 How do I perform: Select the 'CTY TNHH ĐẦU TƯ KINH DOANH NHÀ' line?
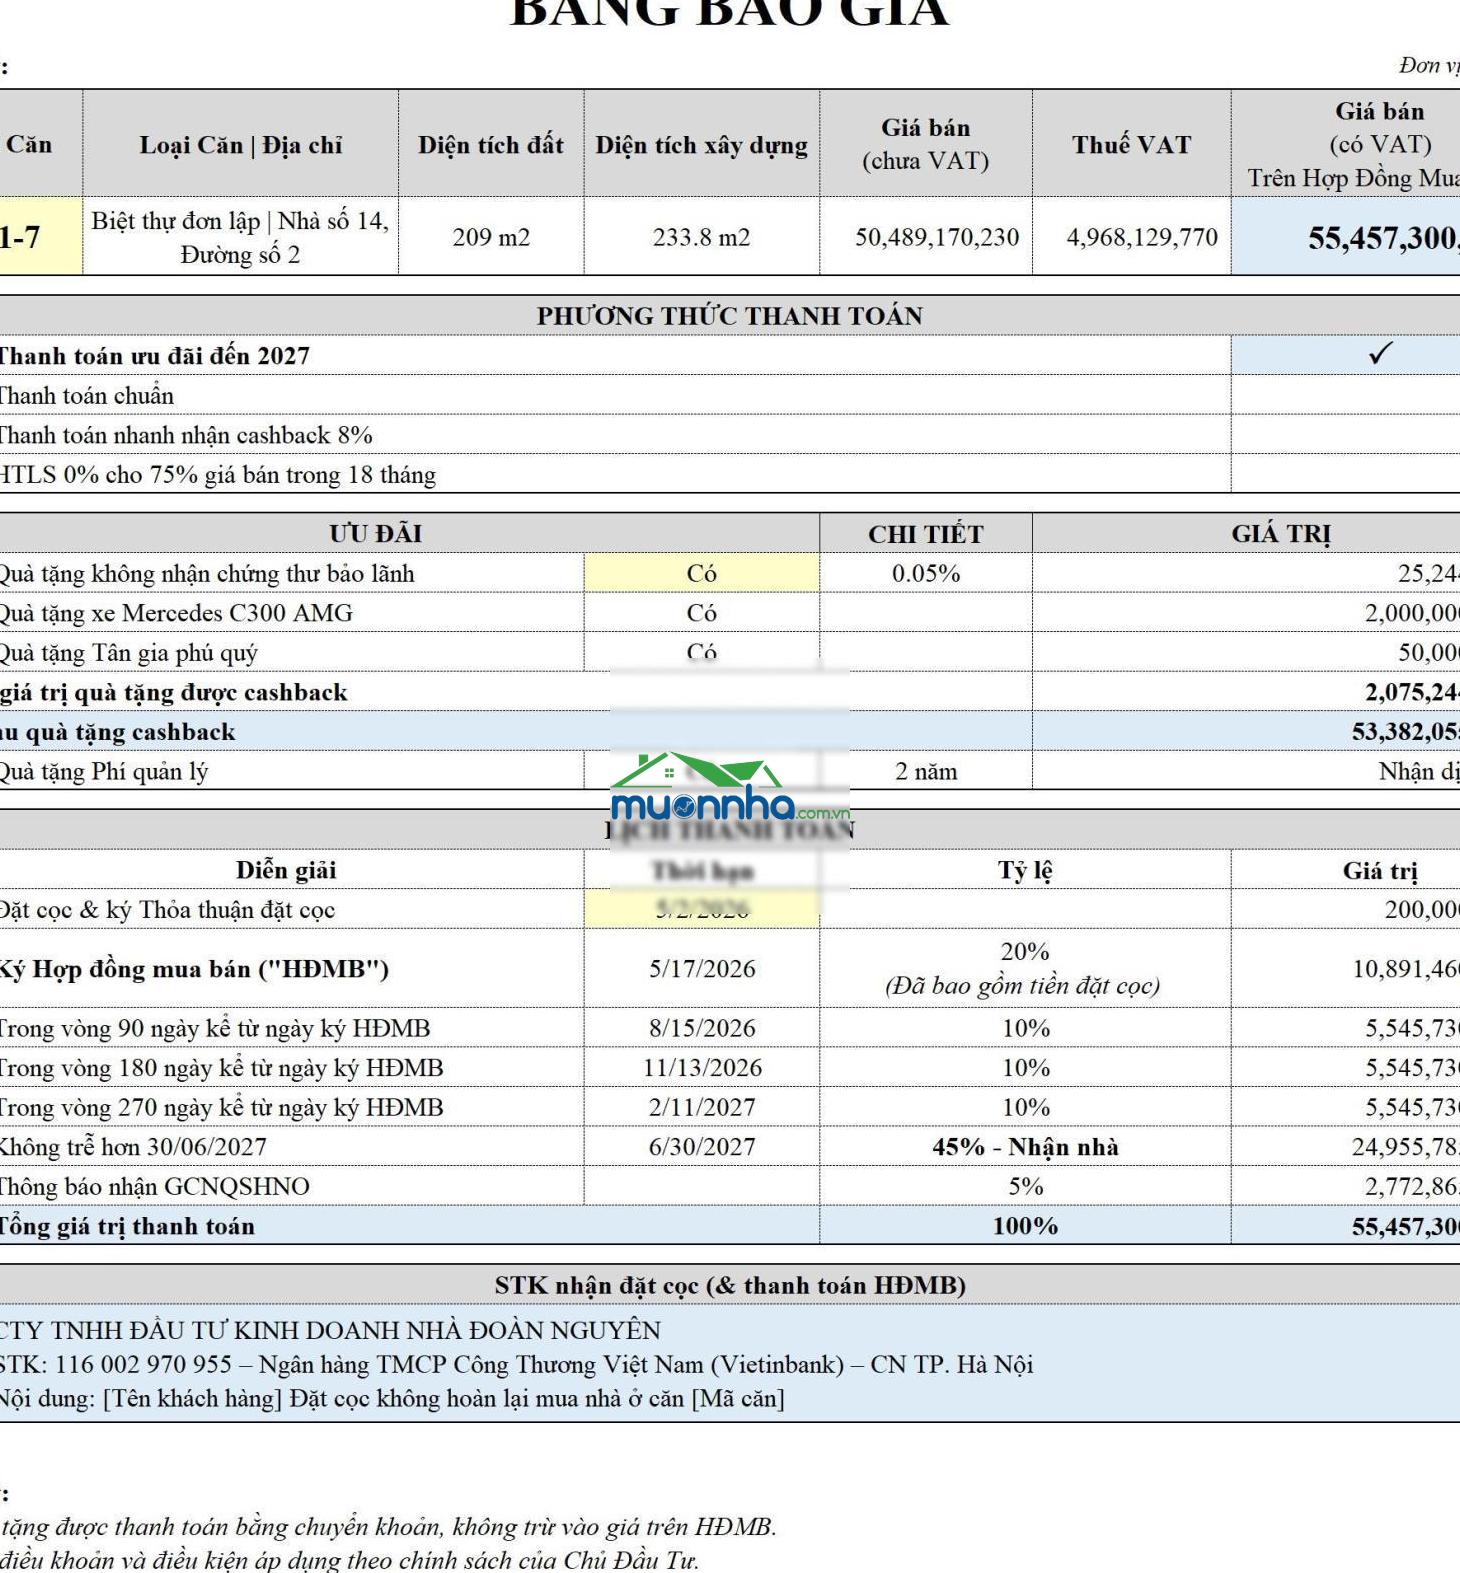(x=330, y=1330)
